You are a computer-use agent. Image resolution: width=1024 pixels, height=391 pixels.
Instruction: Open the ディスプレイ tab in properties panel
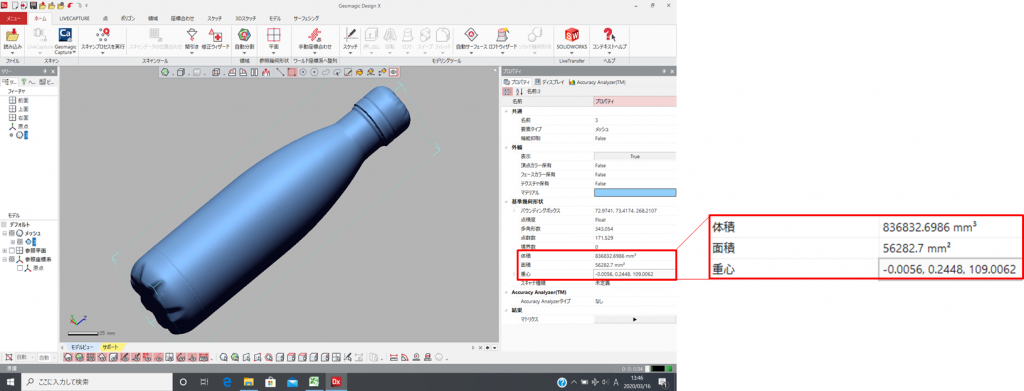(x=550, y=82)
